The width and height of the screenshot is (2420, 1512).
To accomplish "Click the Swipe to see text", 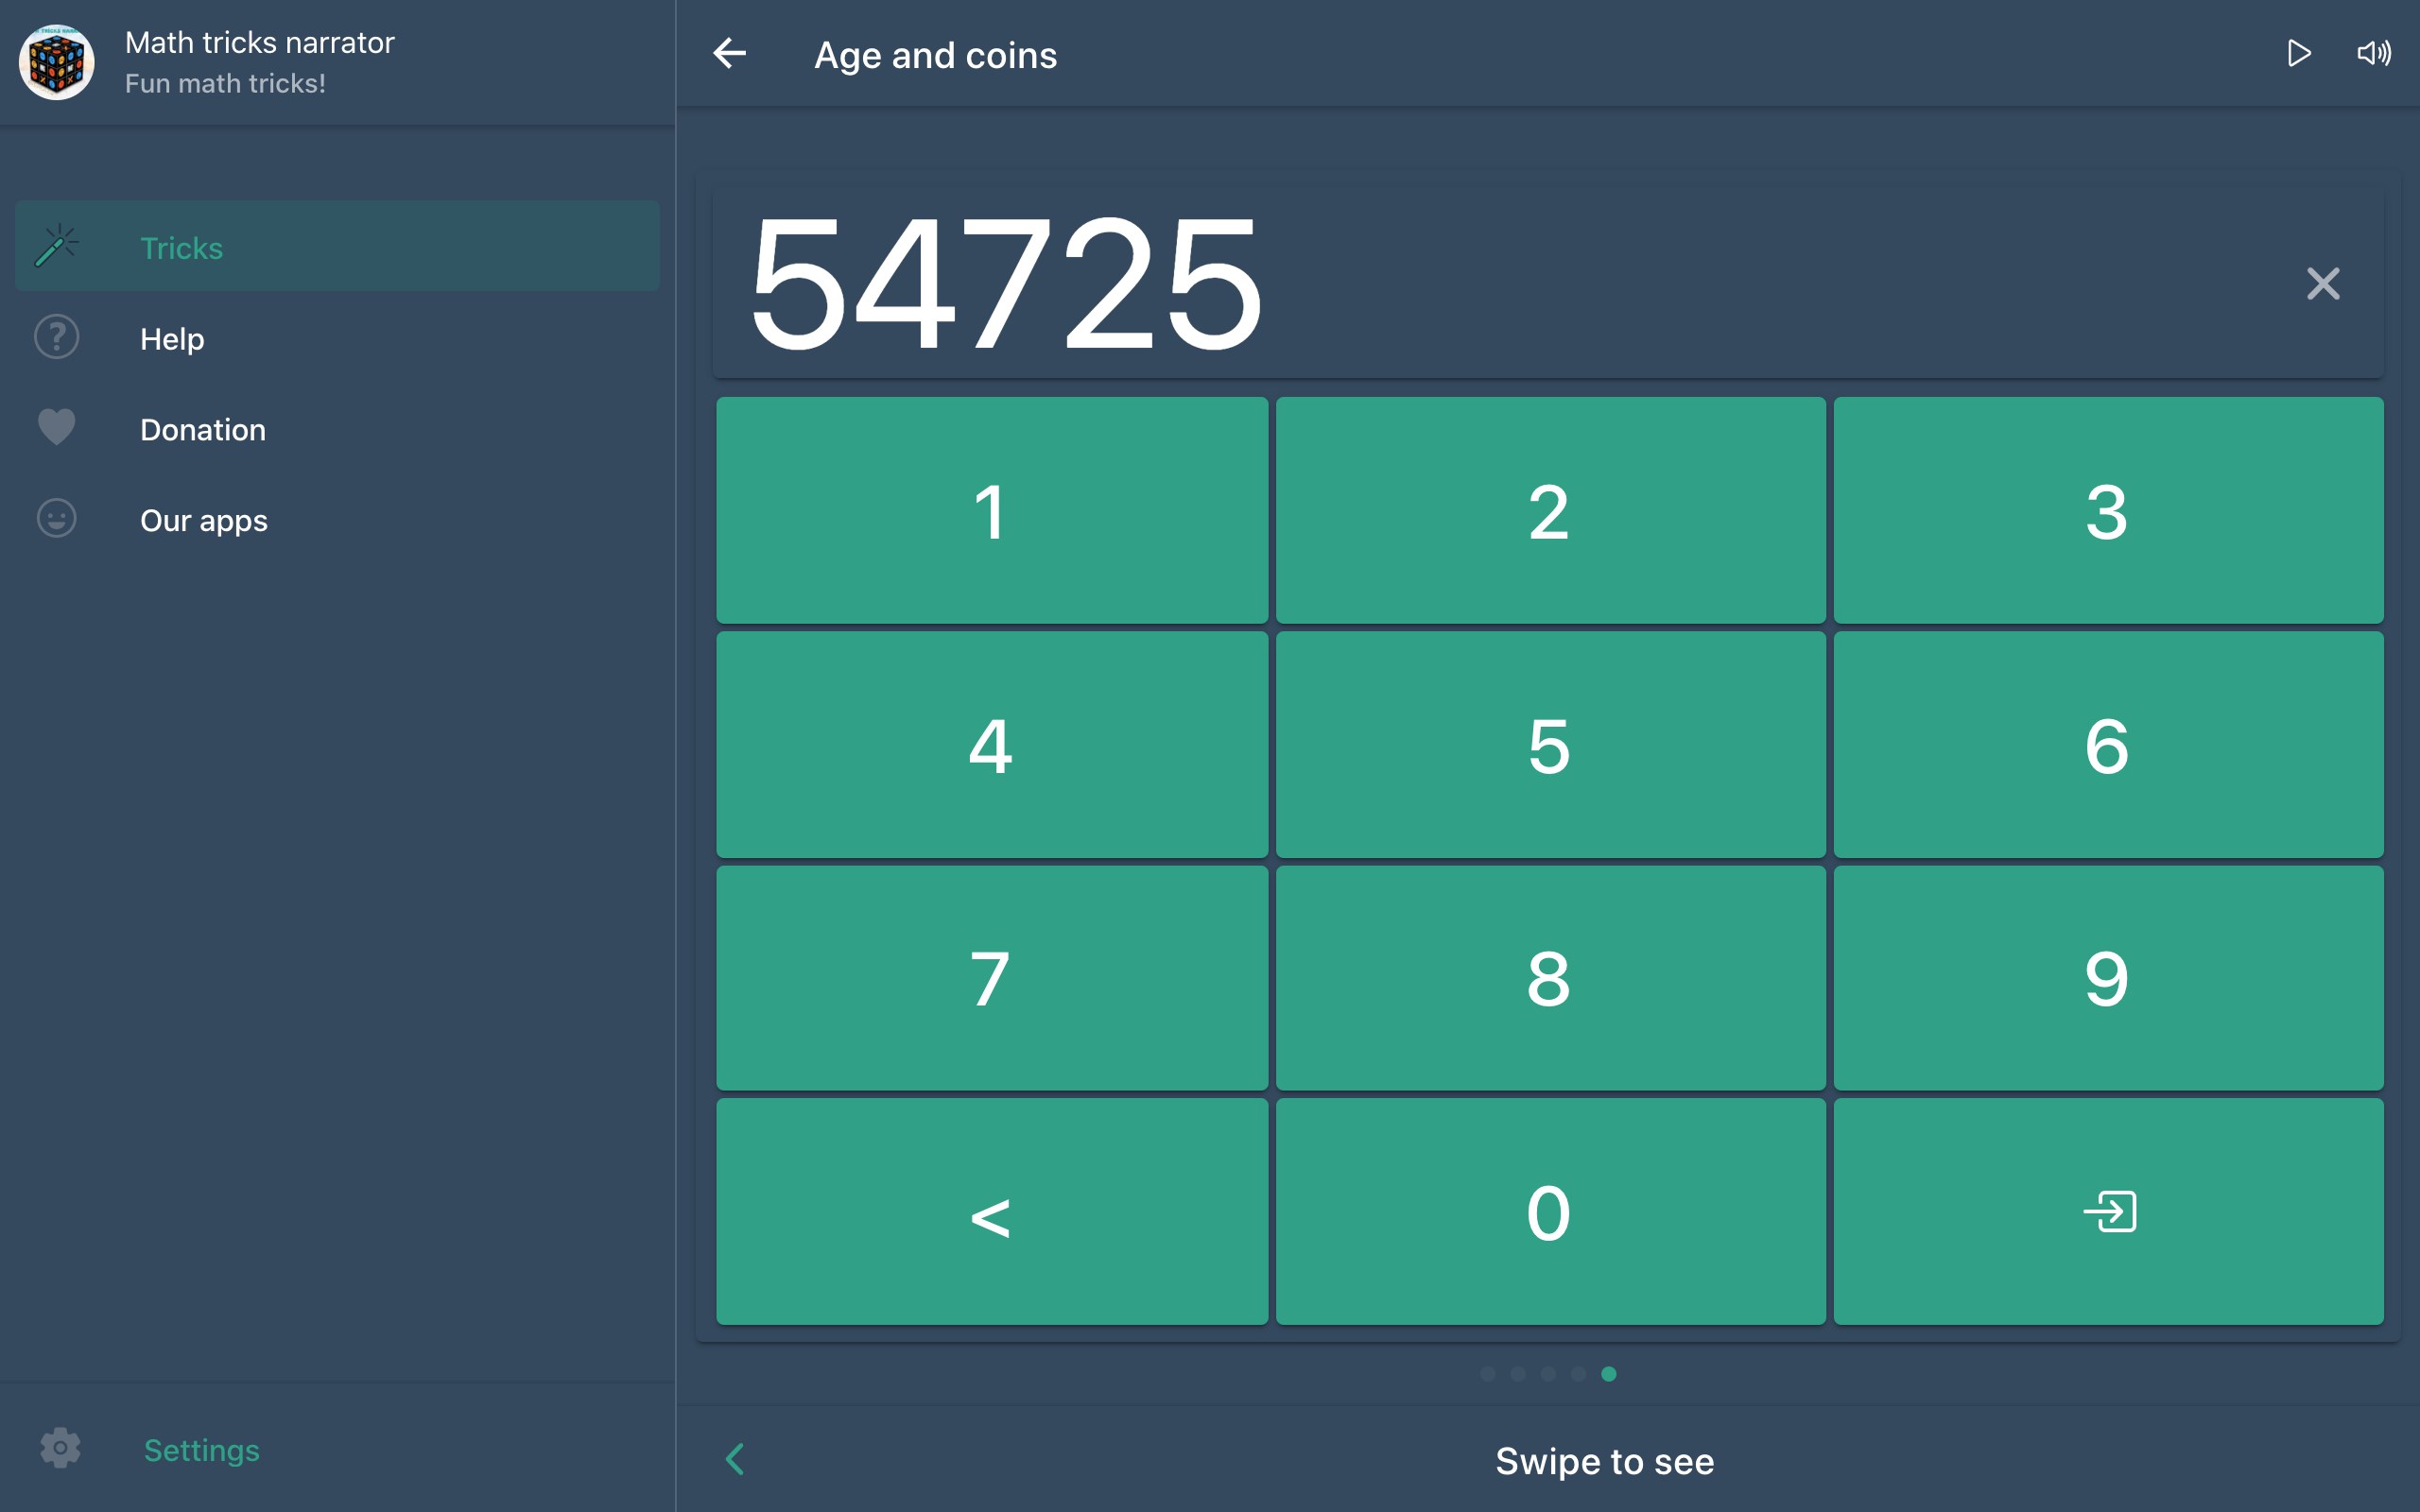I will click(x=1604, y=1461).
